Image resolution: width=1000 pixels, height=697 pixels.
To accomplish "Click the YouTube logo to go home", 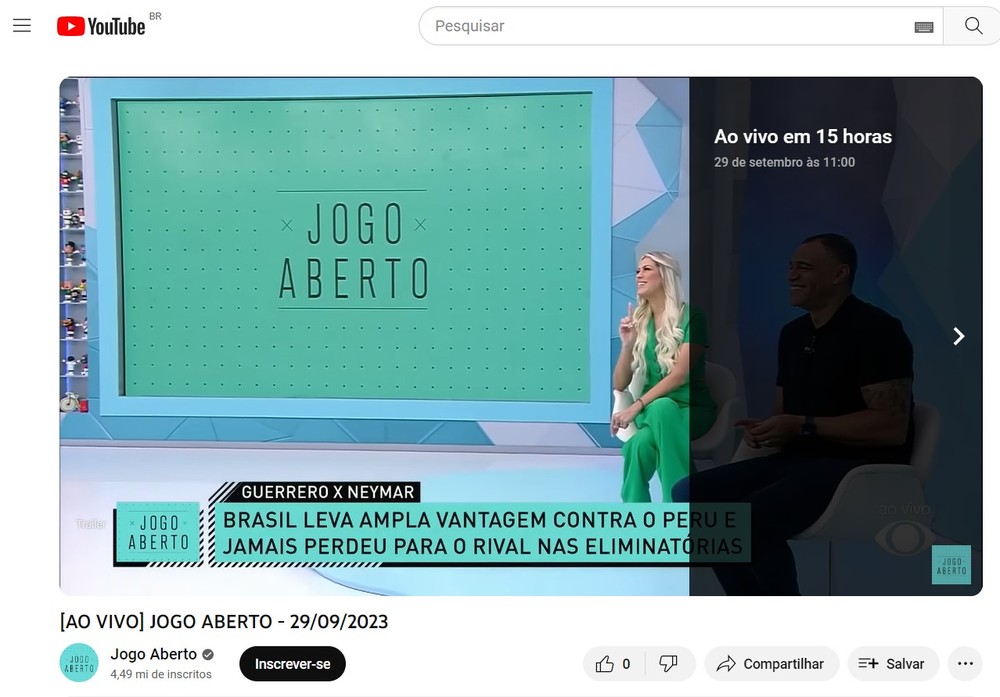I will tap(102, 25).
